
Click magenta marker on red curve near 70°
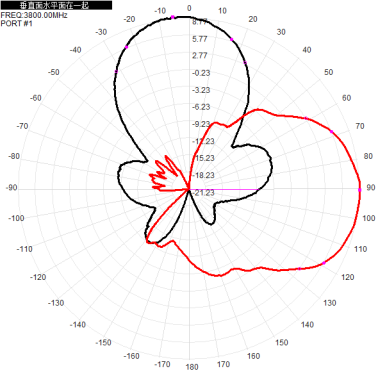(331, 132)
